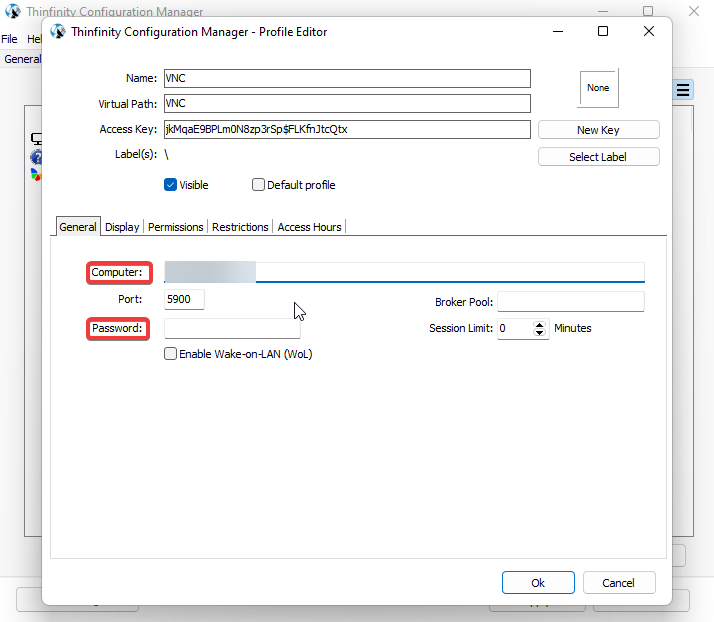Enable the Default profile checkbox
This screenshot has height=622, width=714.
coord(258,185)
